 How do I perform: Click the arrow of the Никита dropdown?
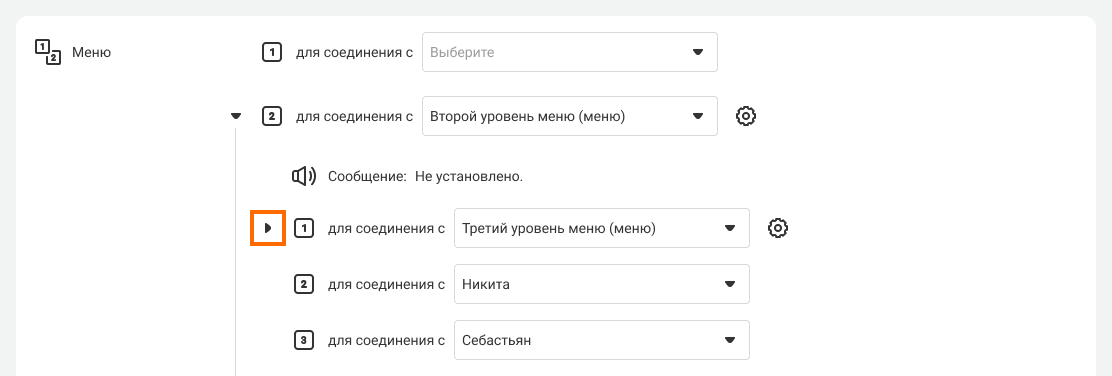pos(729,284)
